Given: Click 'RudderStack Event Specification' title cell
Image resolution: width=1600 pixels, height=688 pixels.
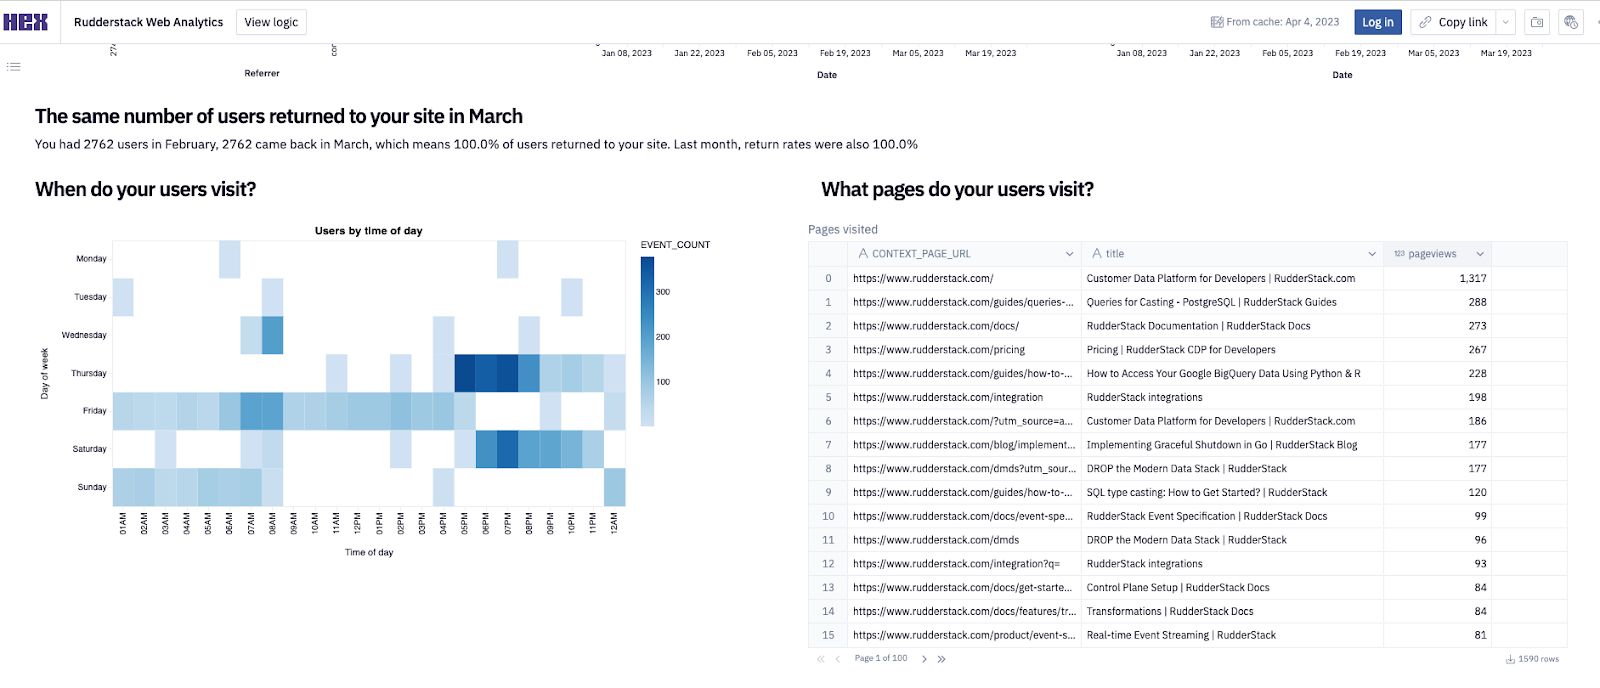Looking at the screenshot, I should point(1233,516).
